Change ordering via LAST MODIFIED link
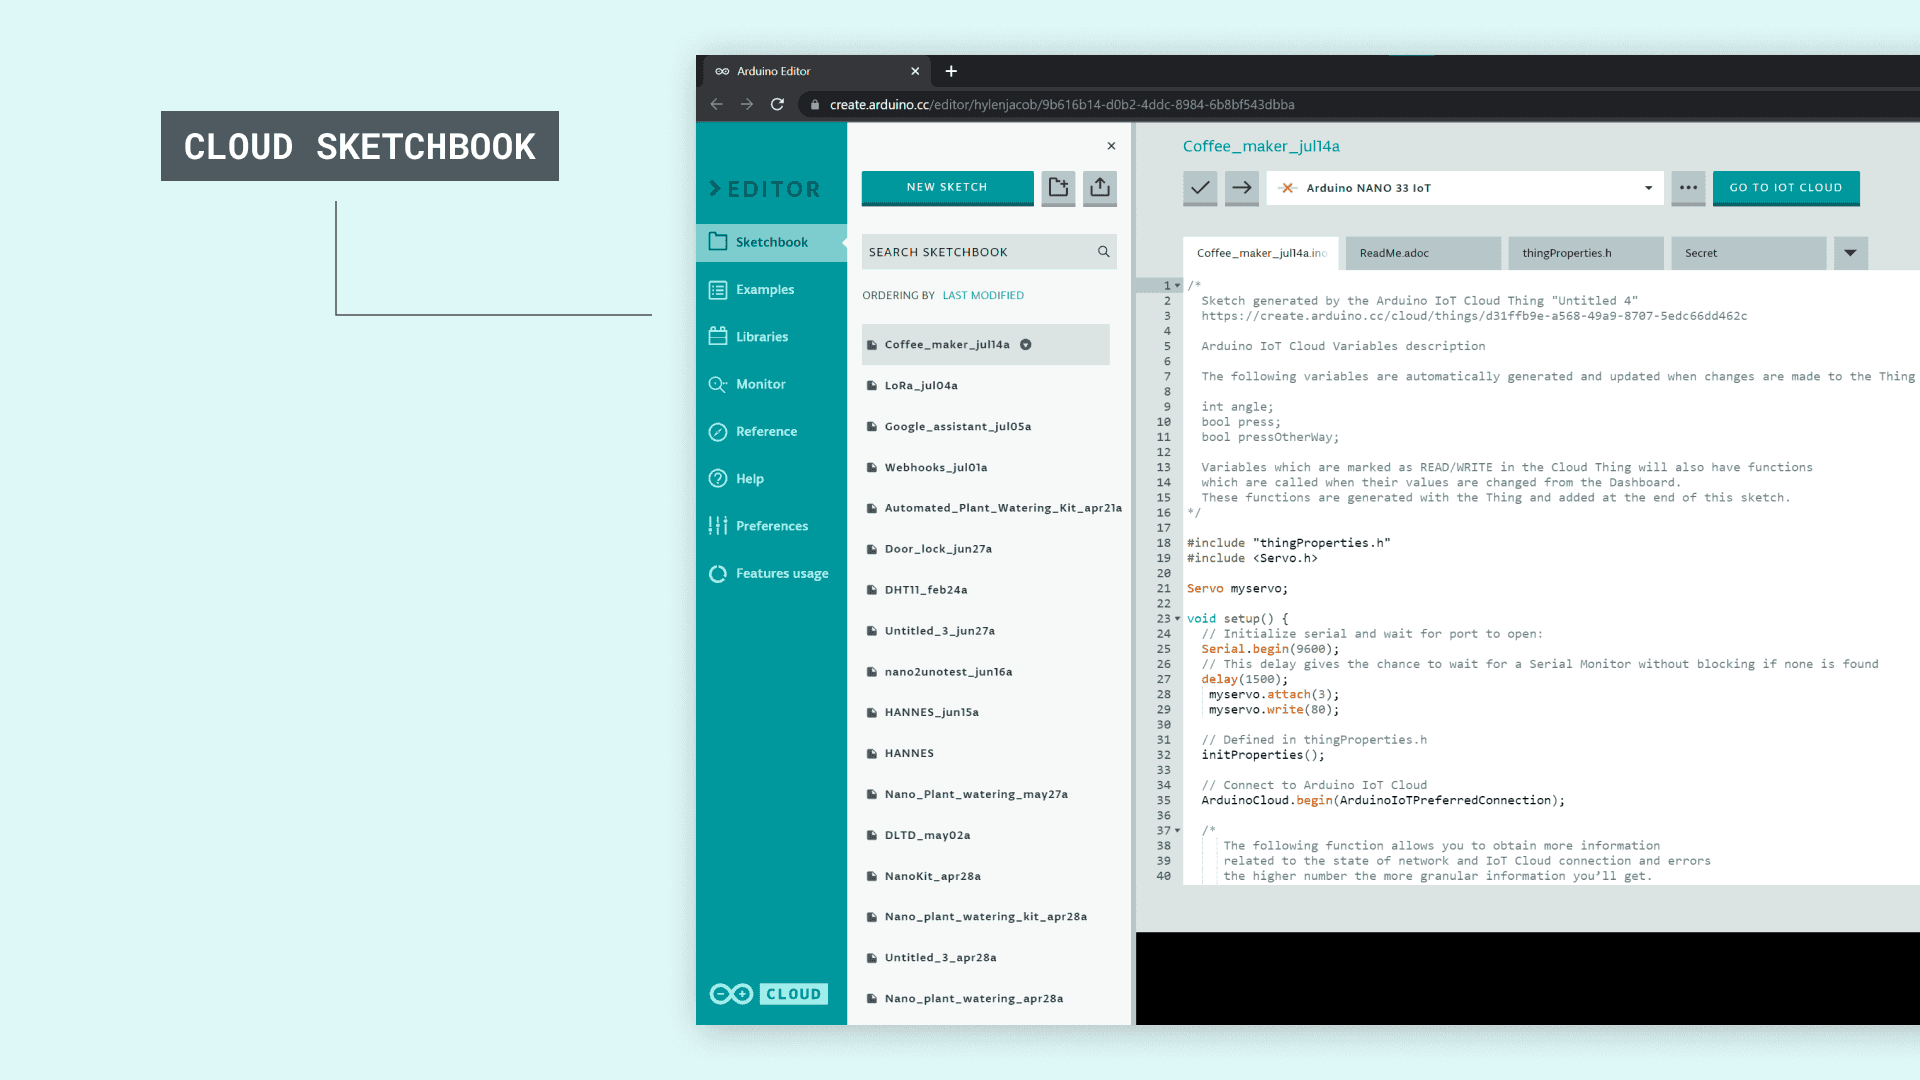The height and width of the screenshot is (1080, 1920). (x=983, y=296)
